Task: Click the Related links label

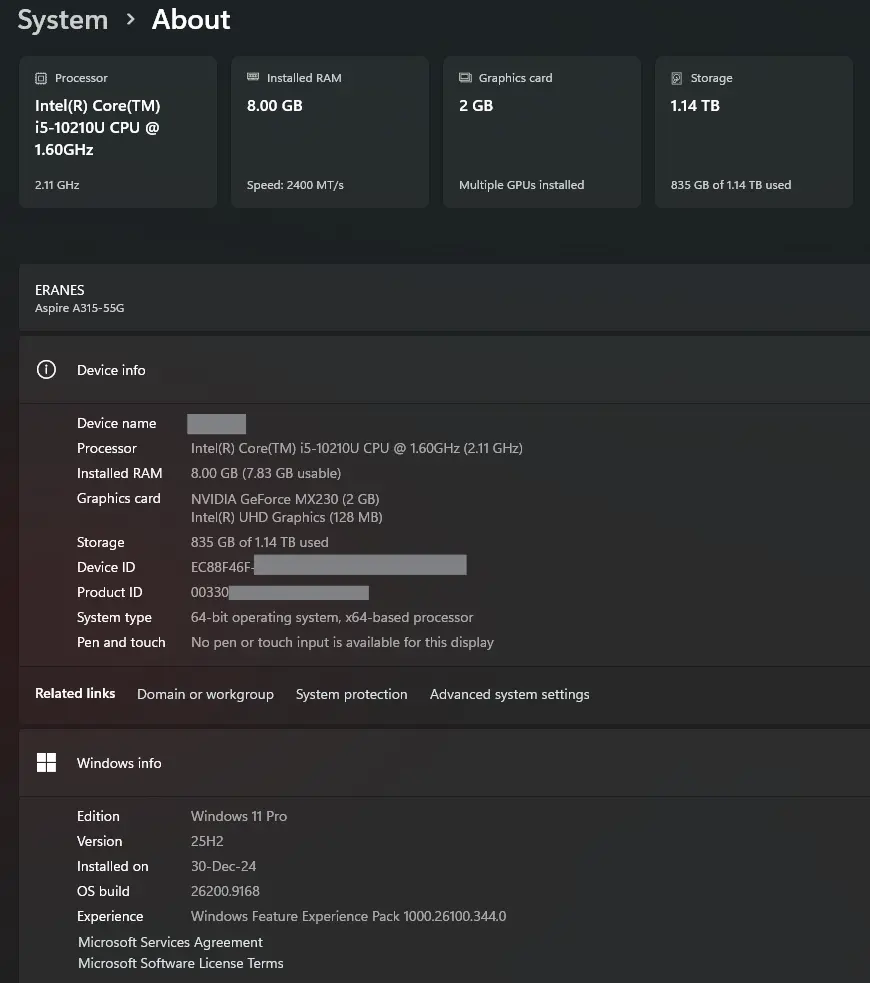Action: [75, 694]
